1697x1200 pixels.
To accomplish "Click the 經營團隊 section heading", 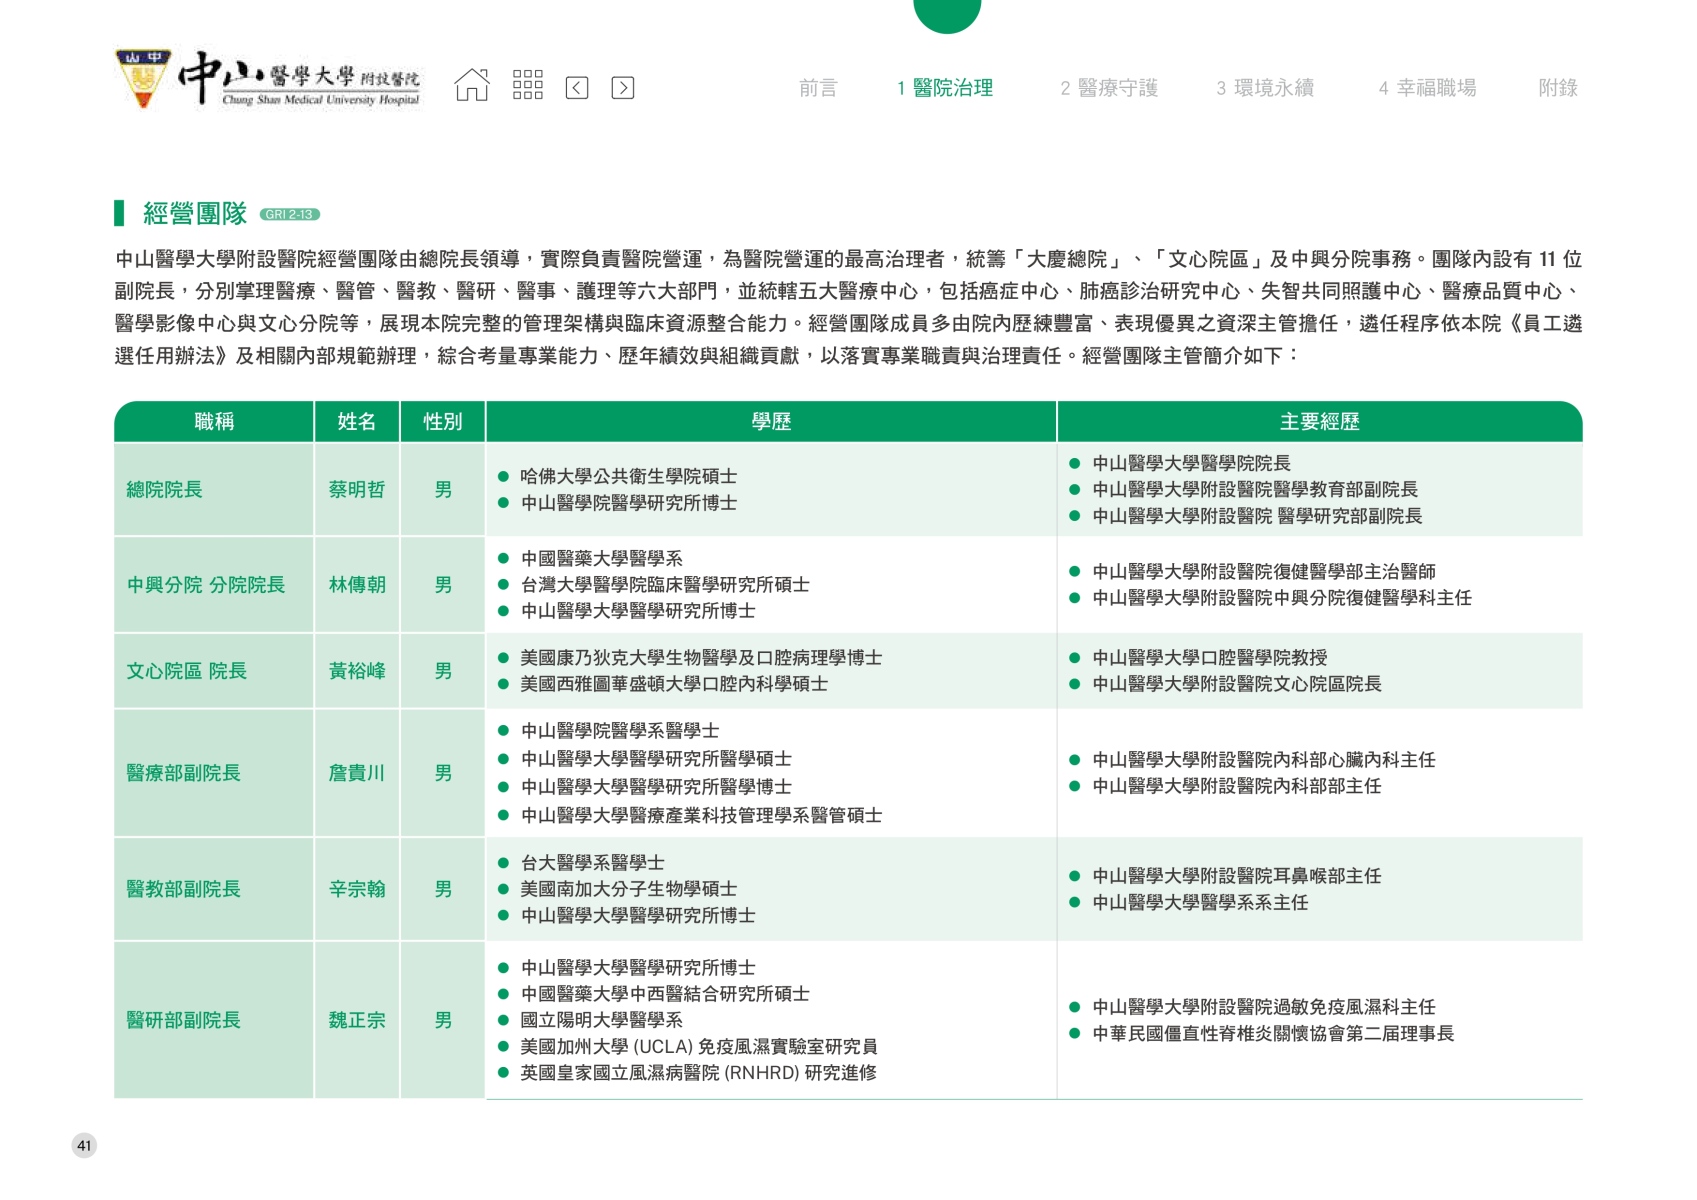I will [x=195, y=213].
